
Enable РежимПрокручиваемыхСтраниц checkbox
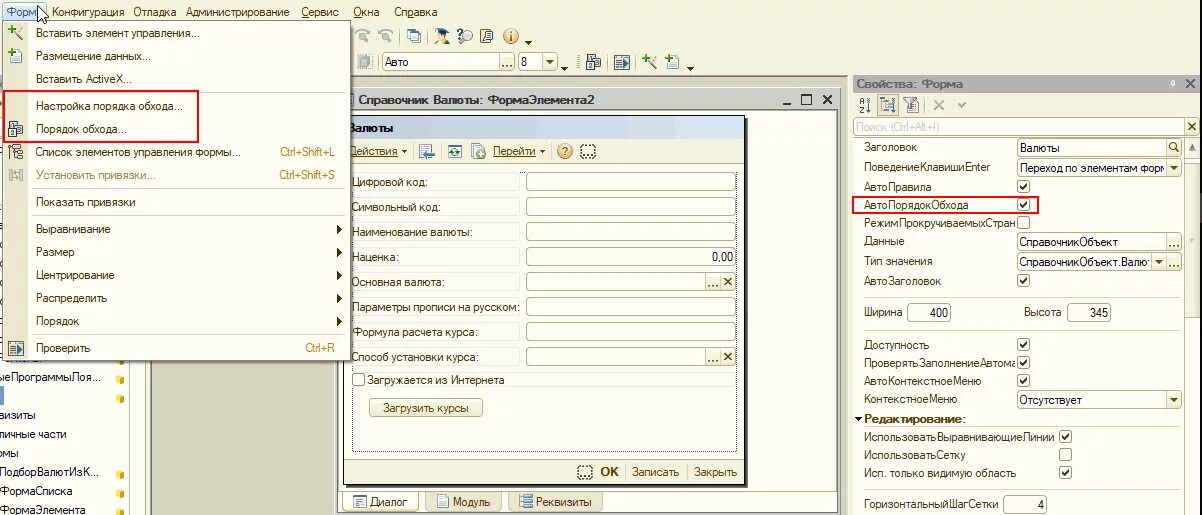(1023, 223)
